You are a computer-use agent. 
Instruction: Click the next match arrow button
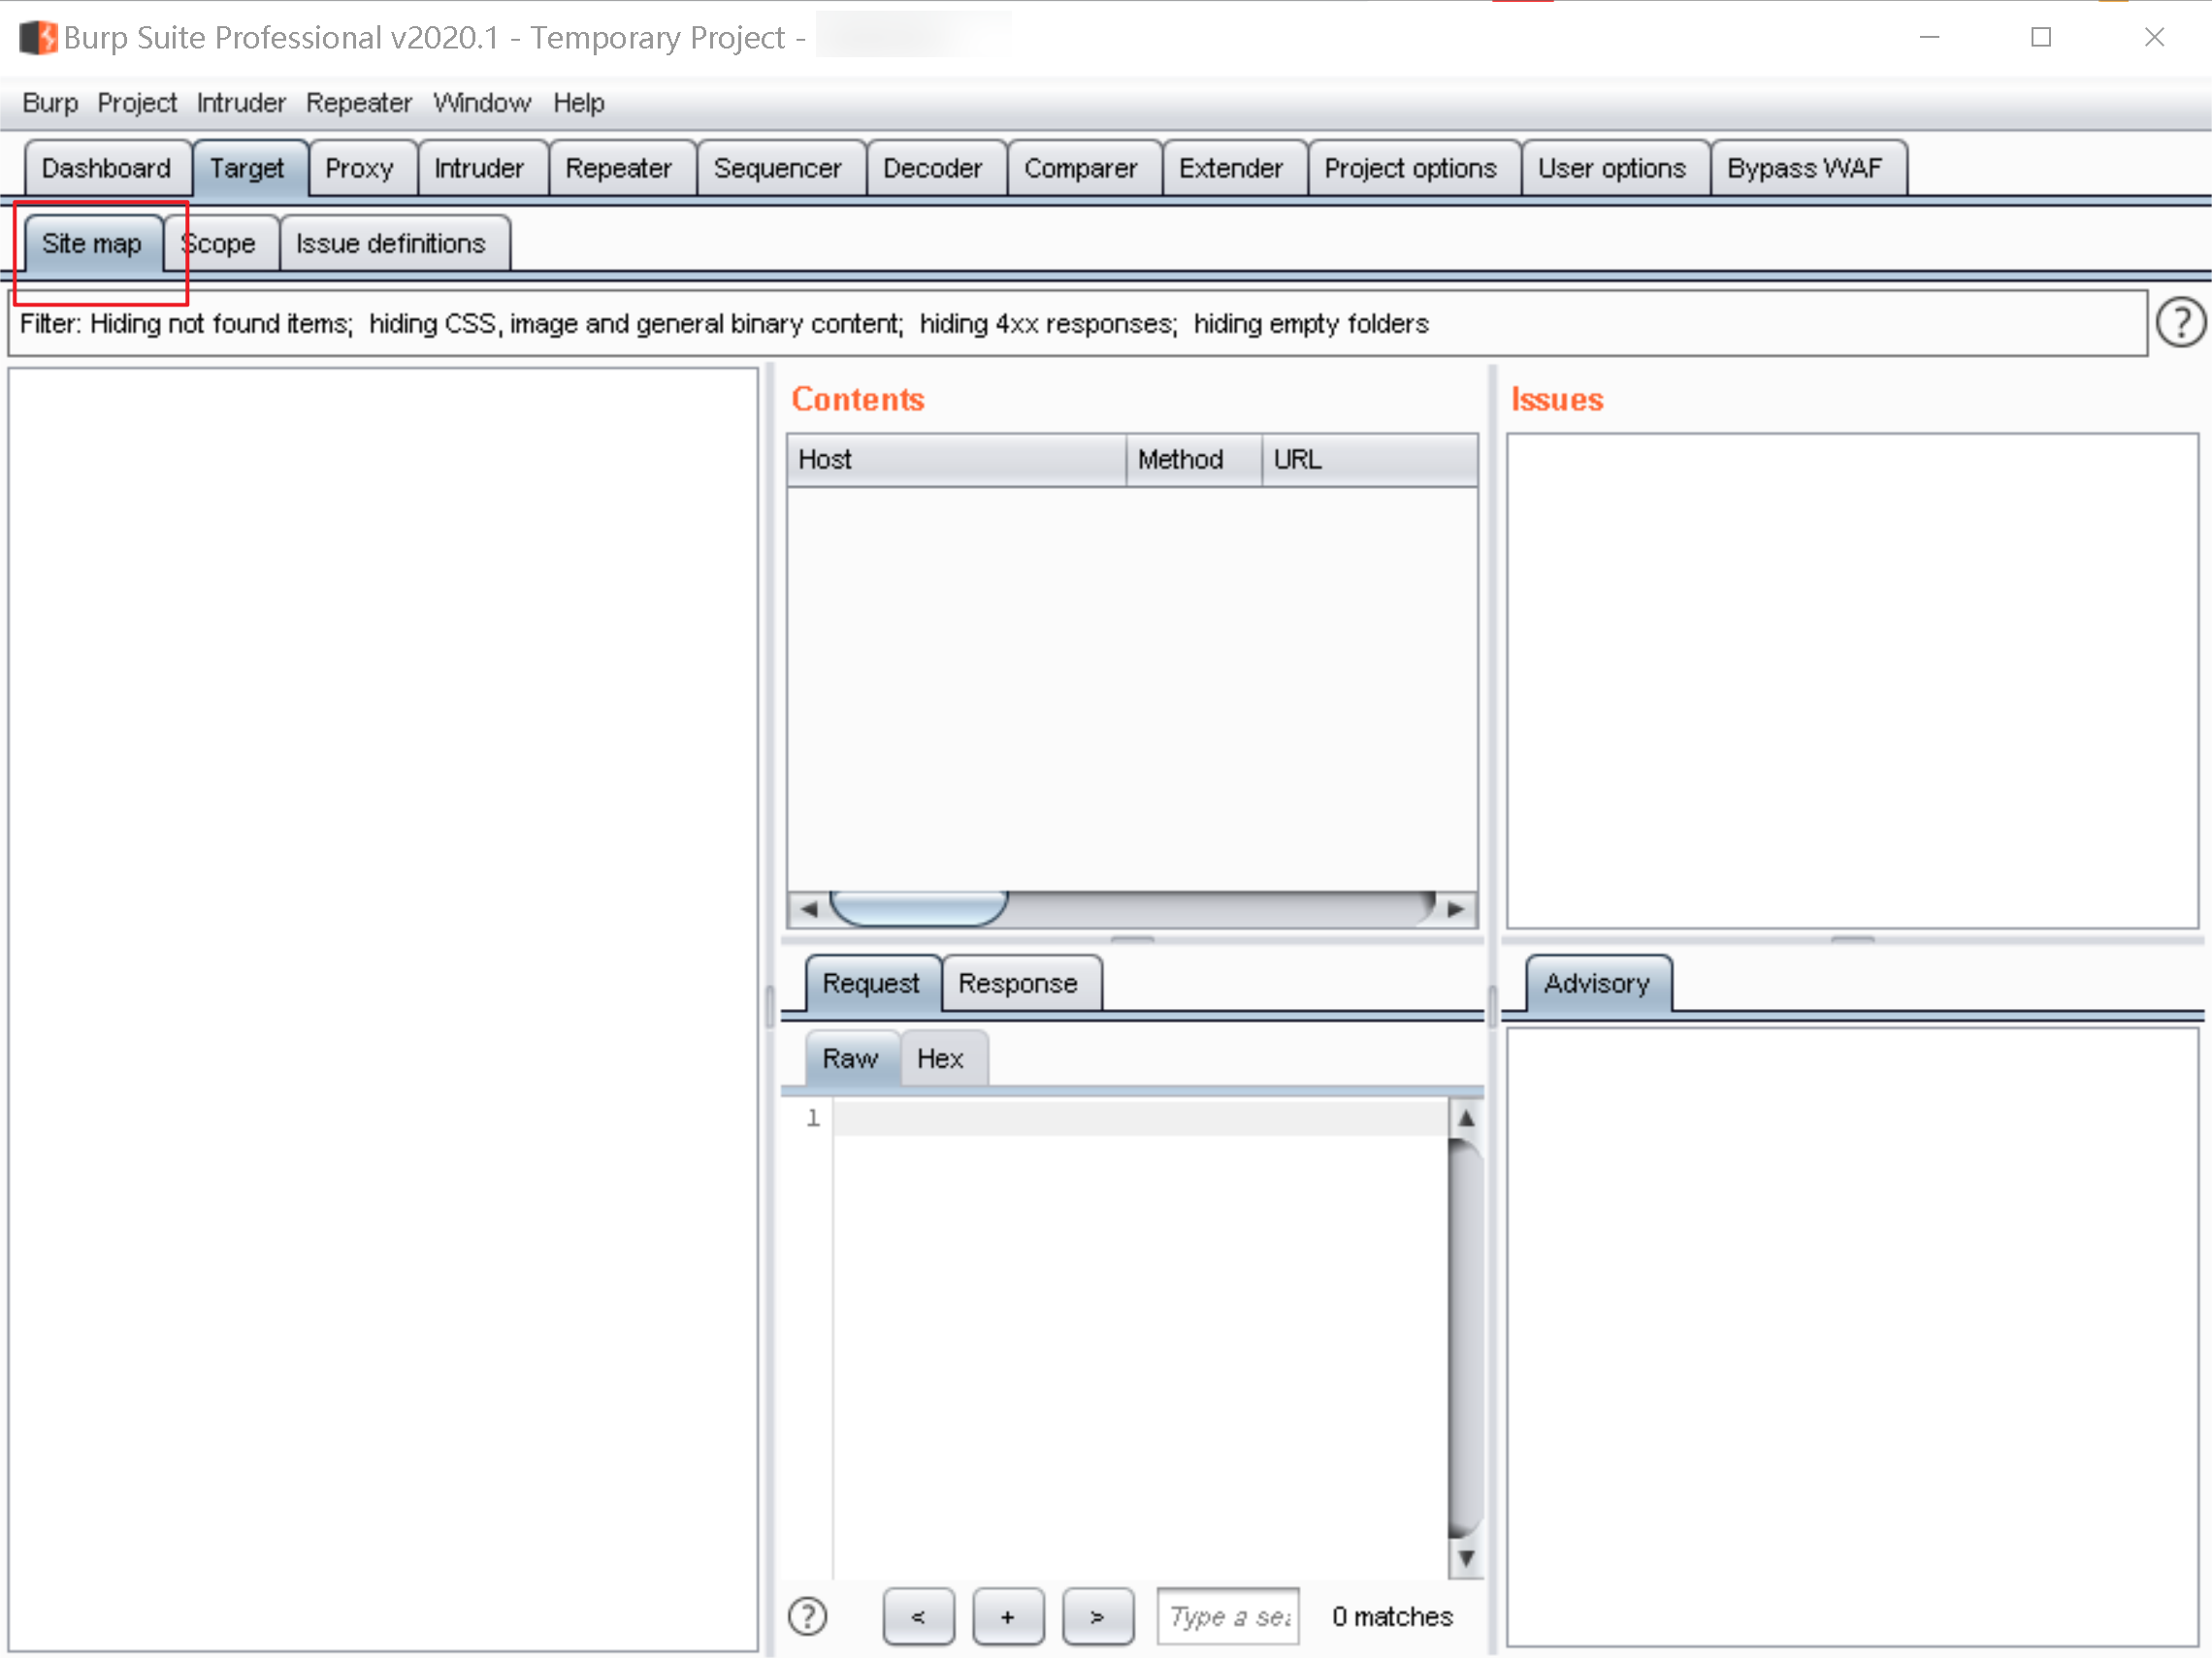(x=1097, y=1616)
